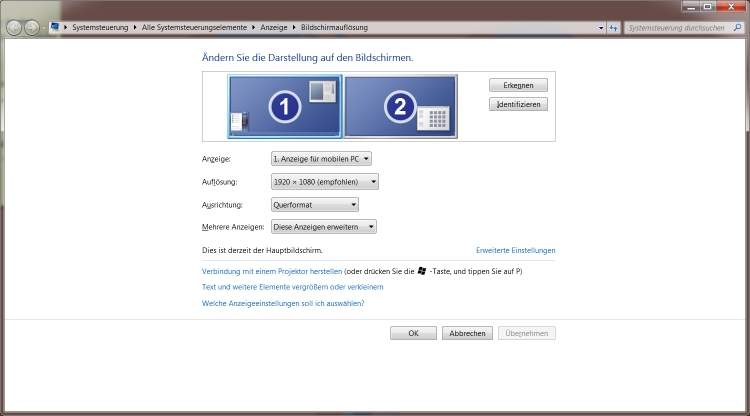Viewport: 750px width, 416px height.
Task: Click the Forward navigation arrow
Action: tap(32, 28)
